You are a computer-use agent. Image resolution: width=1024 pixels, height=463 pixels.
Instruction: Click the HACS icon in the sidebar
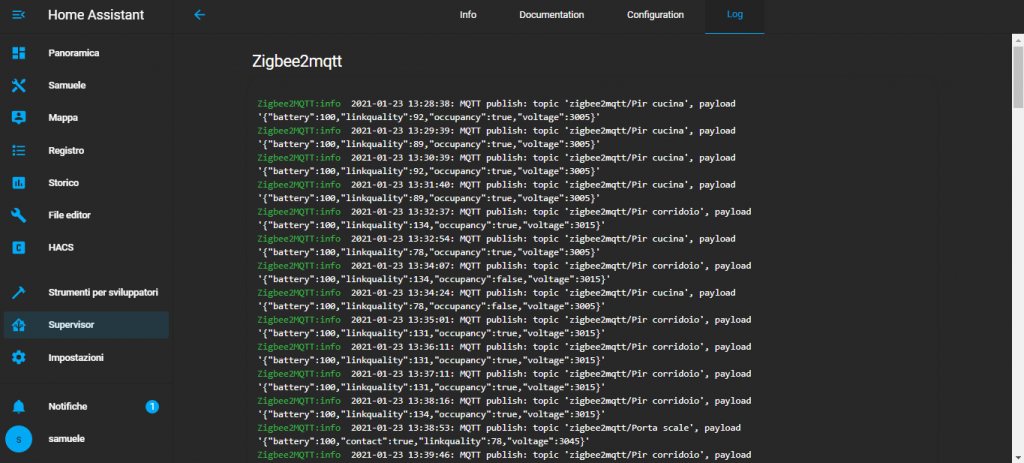pos(18,247)
